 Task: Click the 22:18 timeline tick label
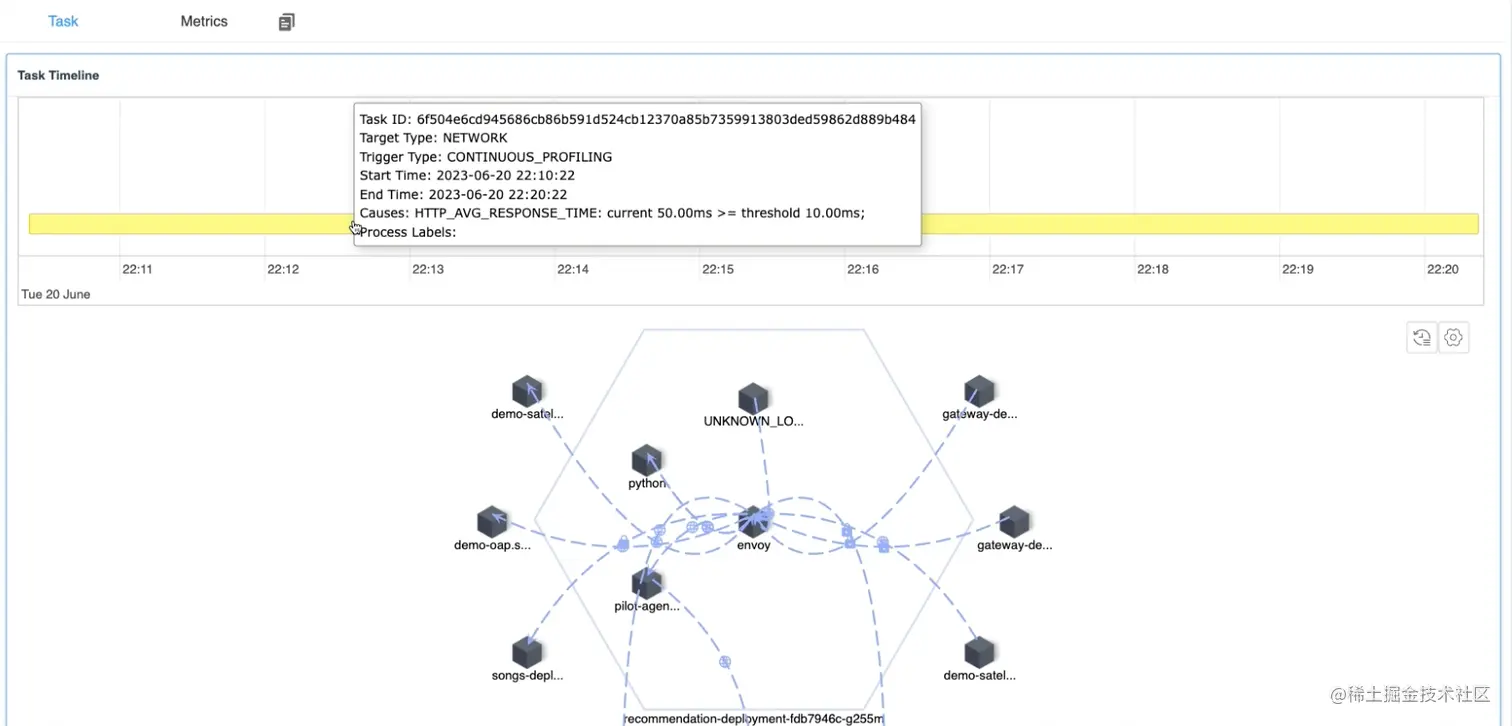pyautogui.click(x=1153, y=269)
